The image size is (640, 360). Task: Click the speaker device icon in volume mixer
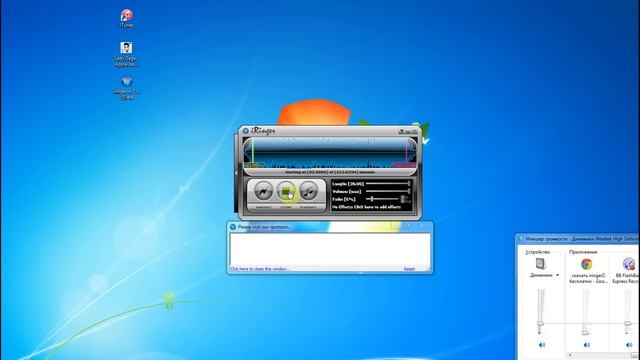(540, 264)
